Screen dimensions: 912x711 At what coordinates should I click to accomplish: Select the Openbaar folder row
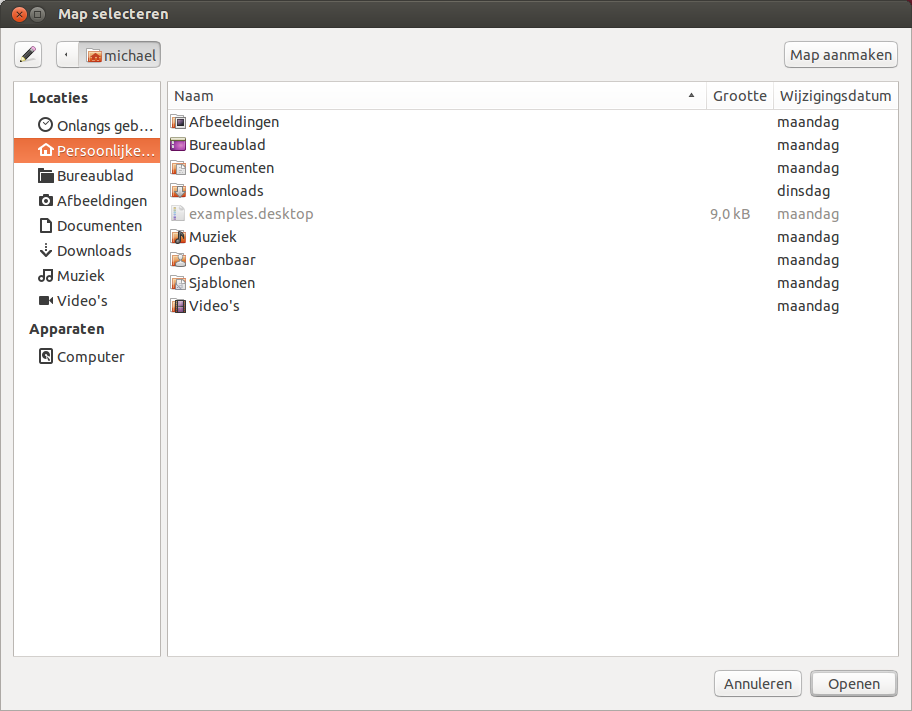click(x=221, y=260)
